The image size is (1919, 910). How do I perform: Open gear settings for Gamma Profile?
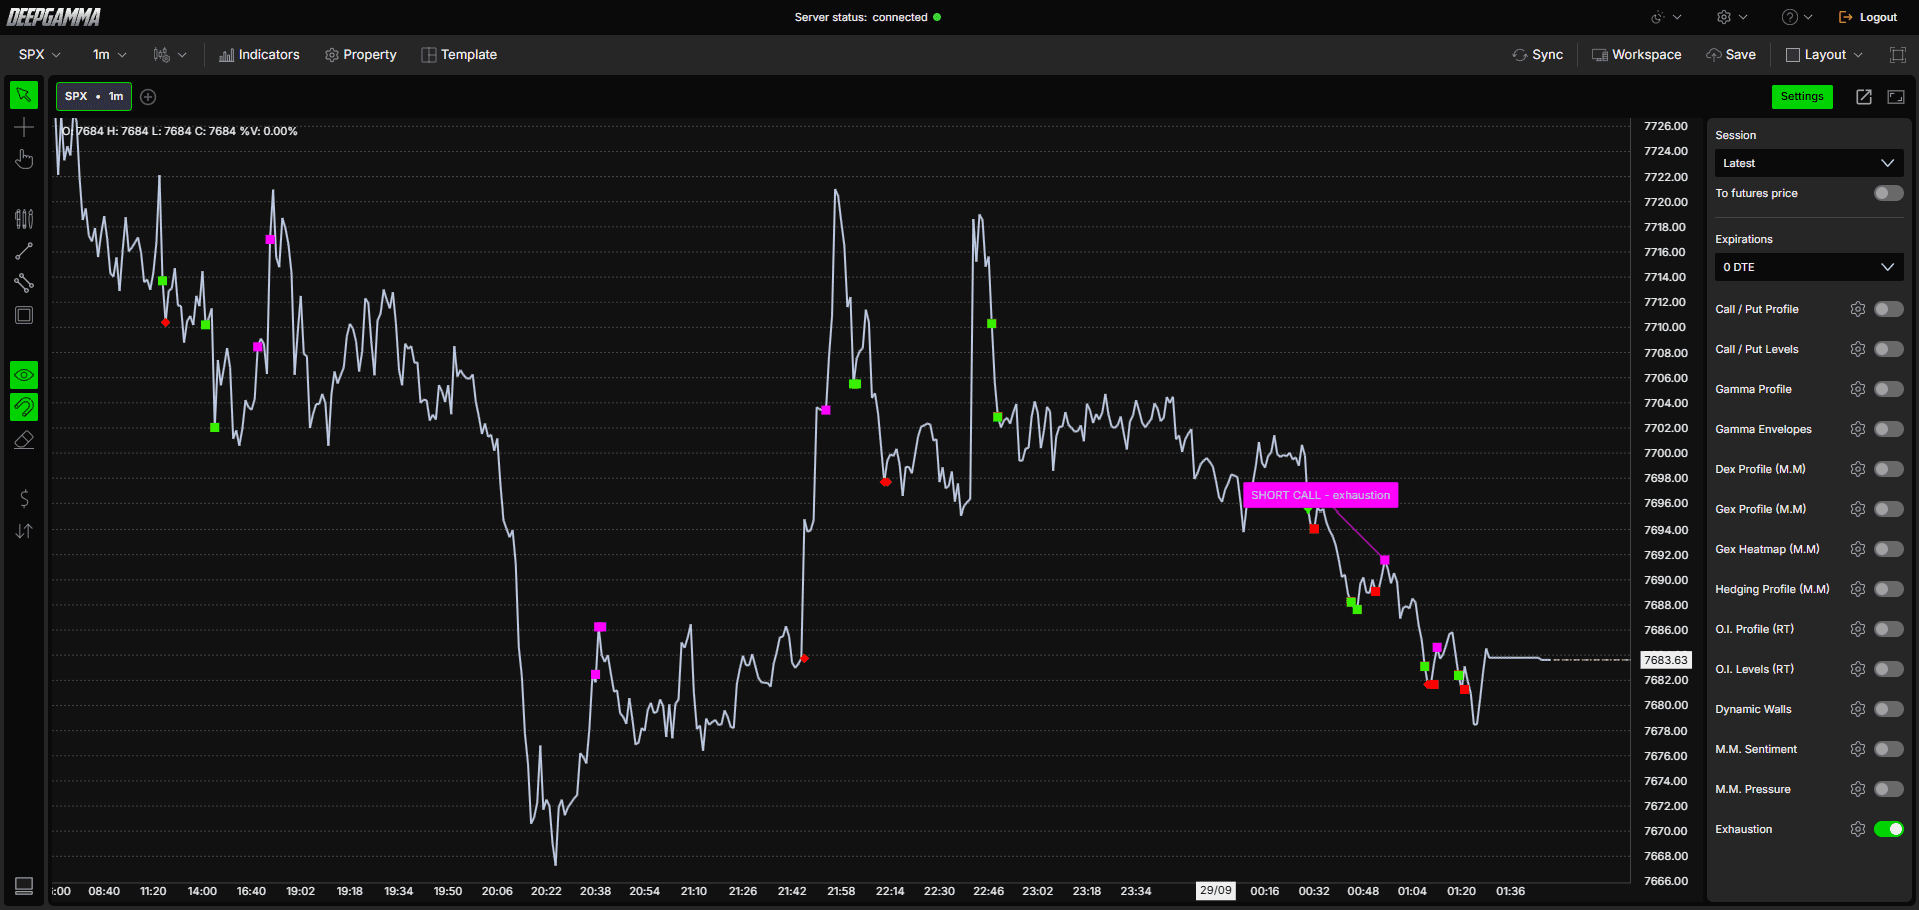(1858, 389)
